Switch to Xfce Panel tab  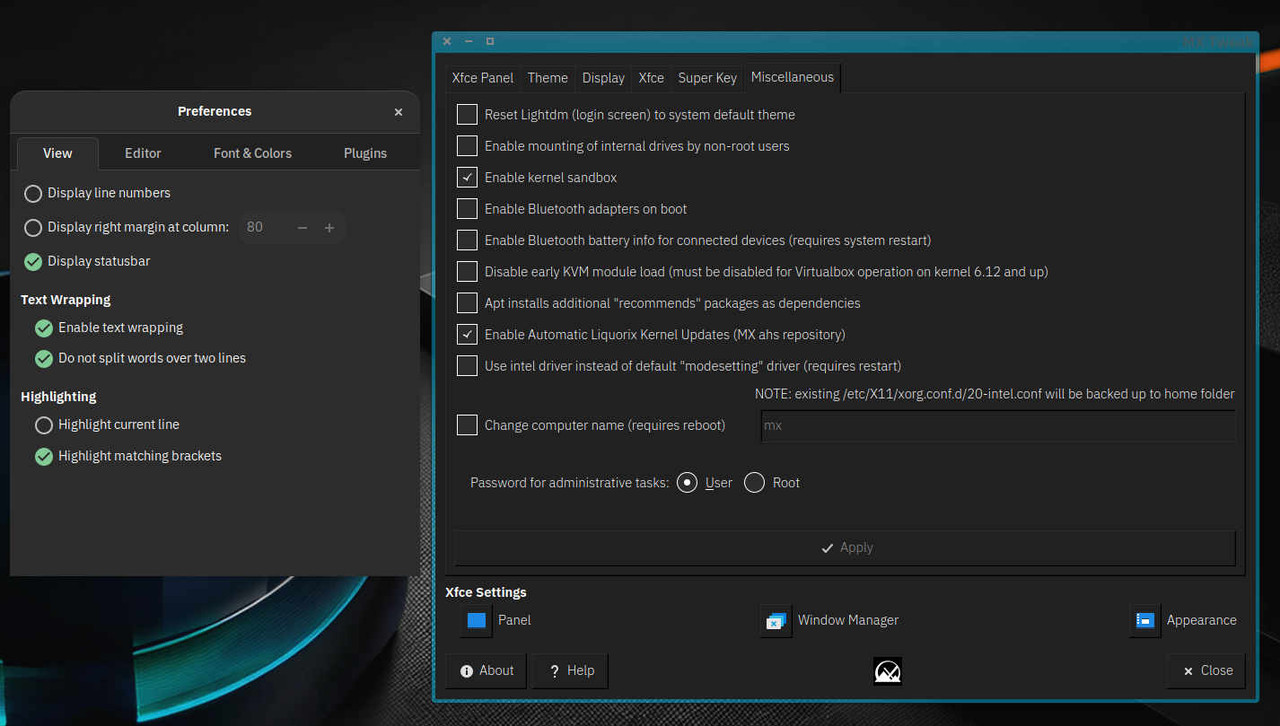click(483, 78)
